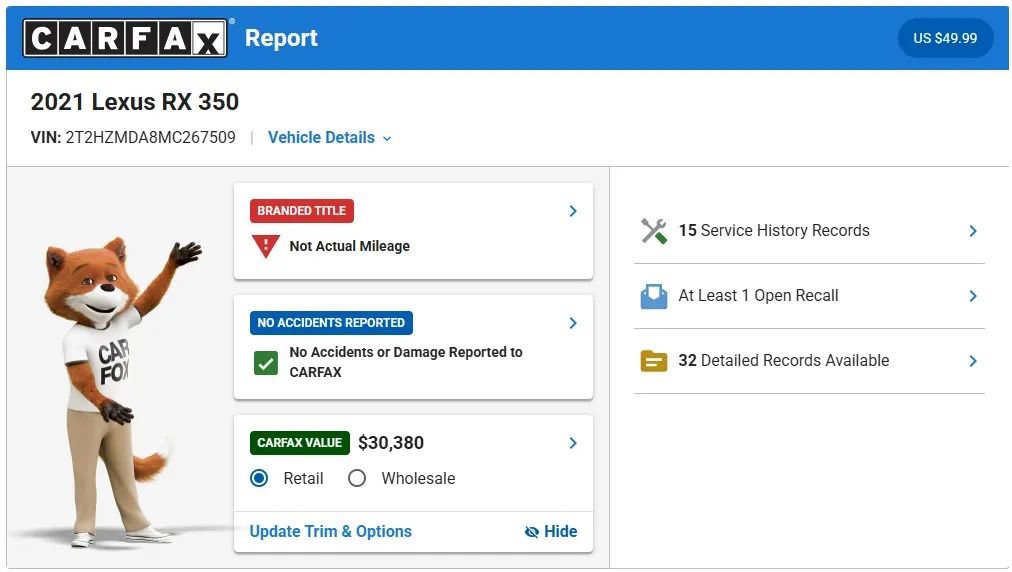
Task: Click Update Trim & Options link
Action: 330,531
